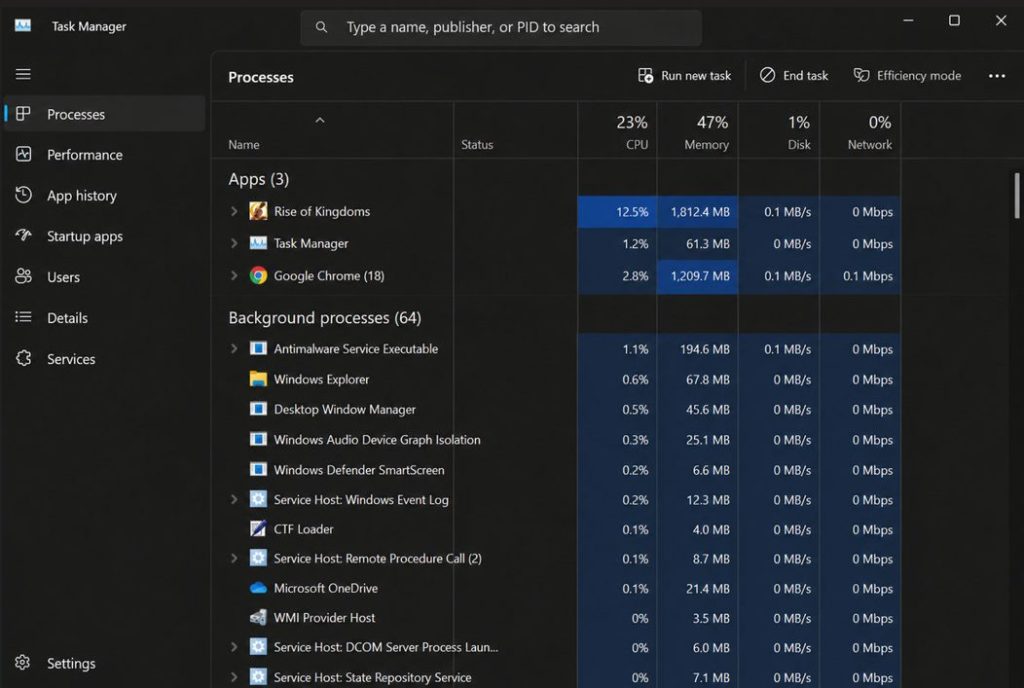The image size is (1024, 688).
Task: Sort by the Disk column header
Action: click(779, 132)
